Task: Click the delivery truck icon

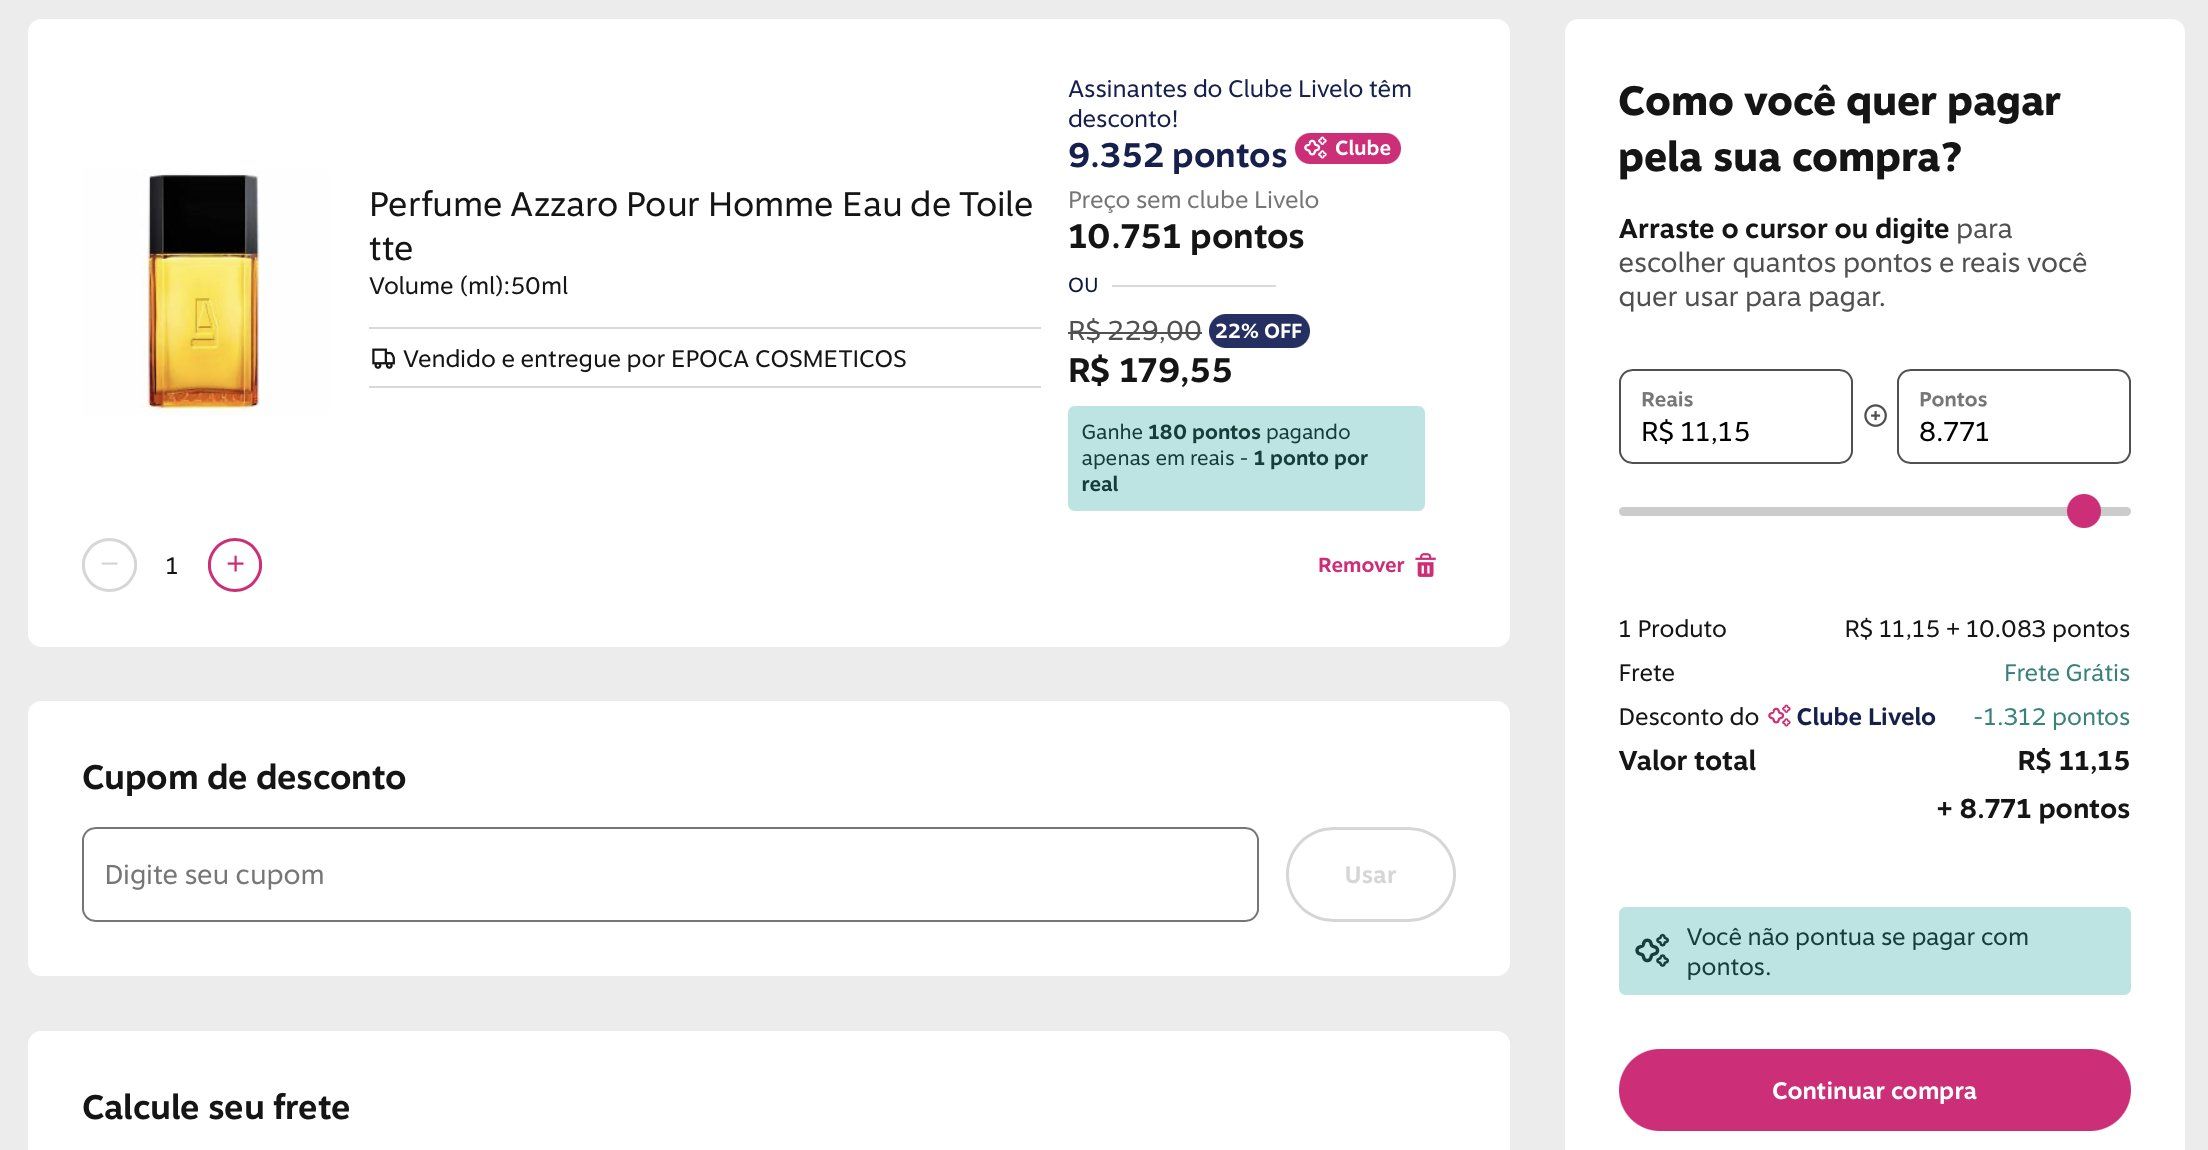Action: point(382,359)
